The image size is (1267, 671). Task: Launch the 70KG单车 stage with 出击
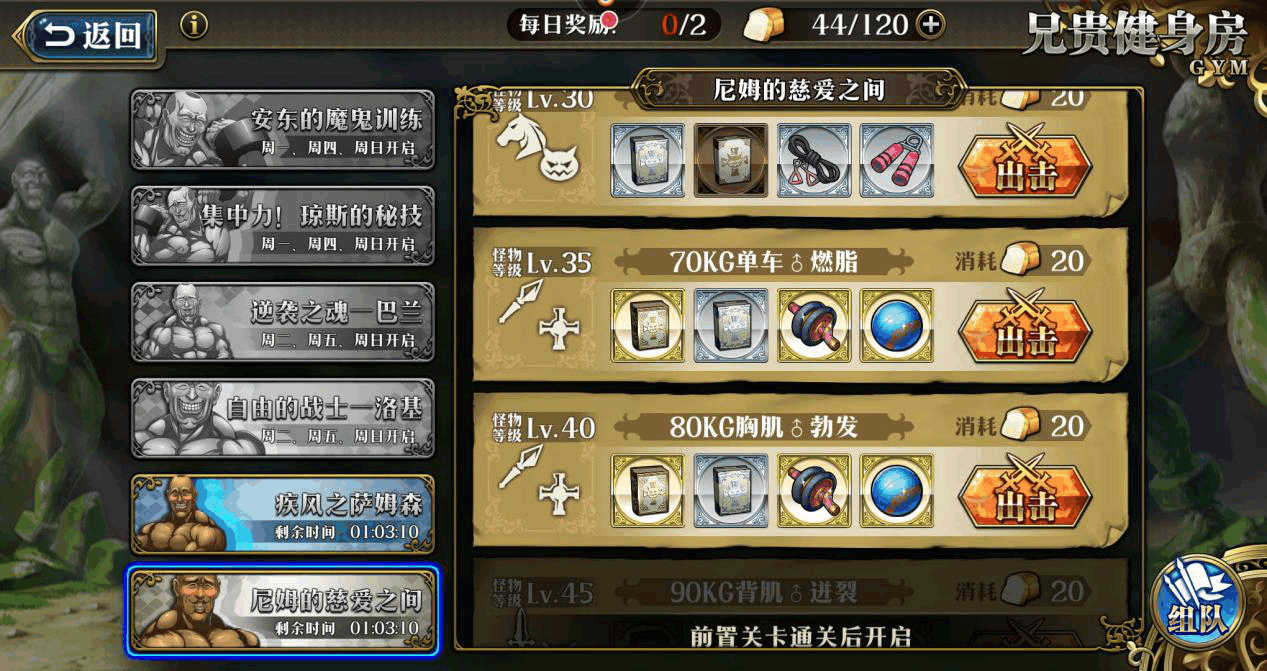pos(1025,329)
